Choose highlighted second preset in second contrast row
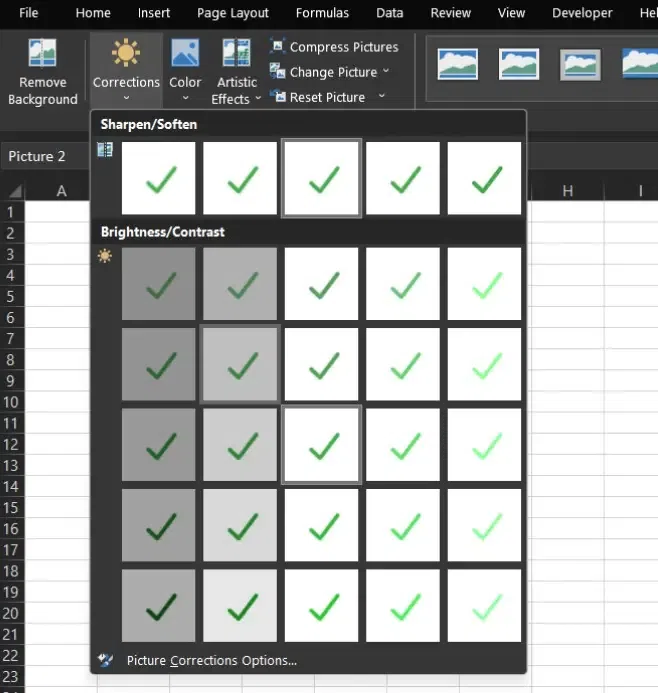The height and width of the screenshot is (693, 658). [240, 364]
